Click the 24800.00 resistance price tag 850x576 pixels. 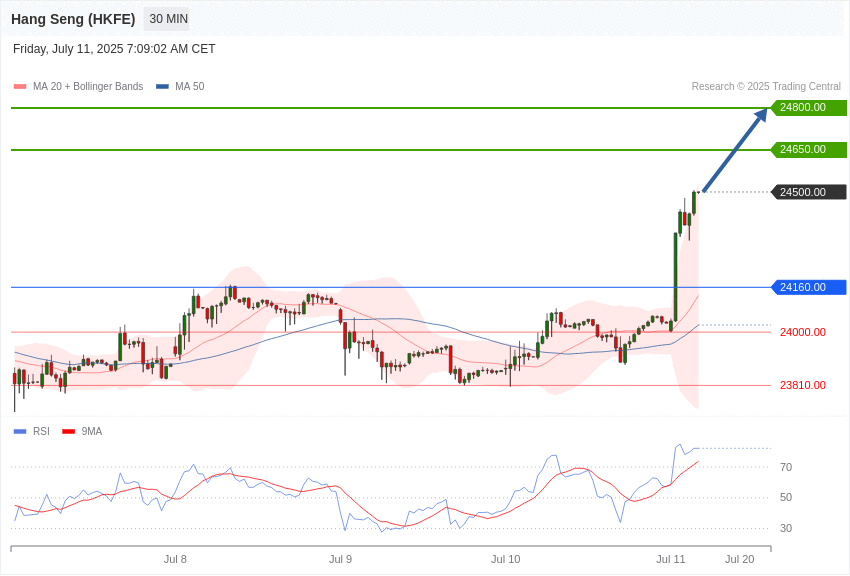click(x=809, y=107)
